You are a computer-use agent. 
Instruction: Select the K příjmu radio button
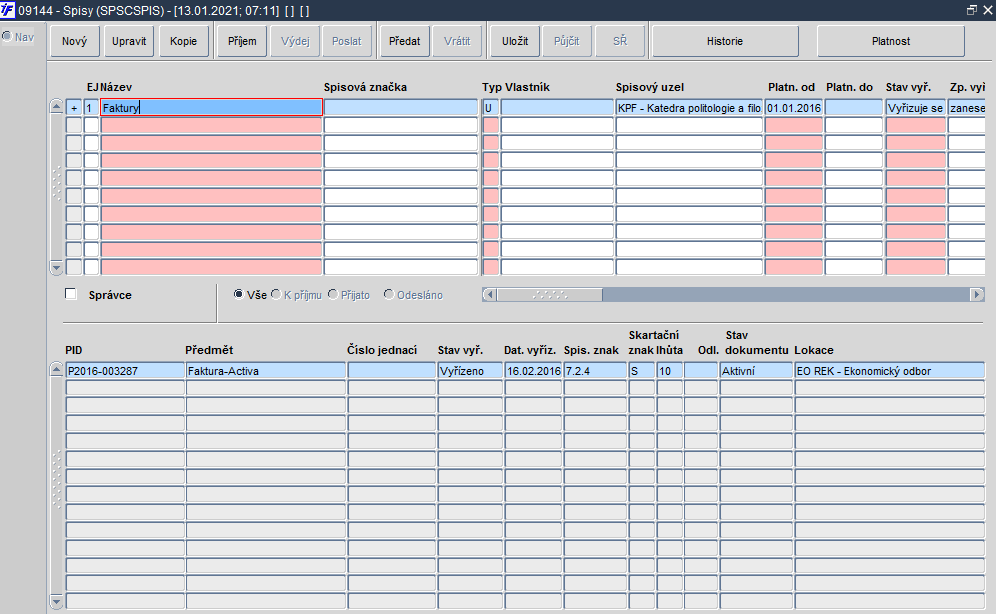pyautogui.click(x=276, y=295)
